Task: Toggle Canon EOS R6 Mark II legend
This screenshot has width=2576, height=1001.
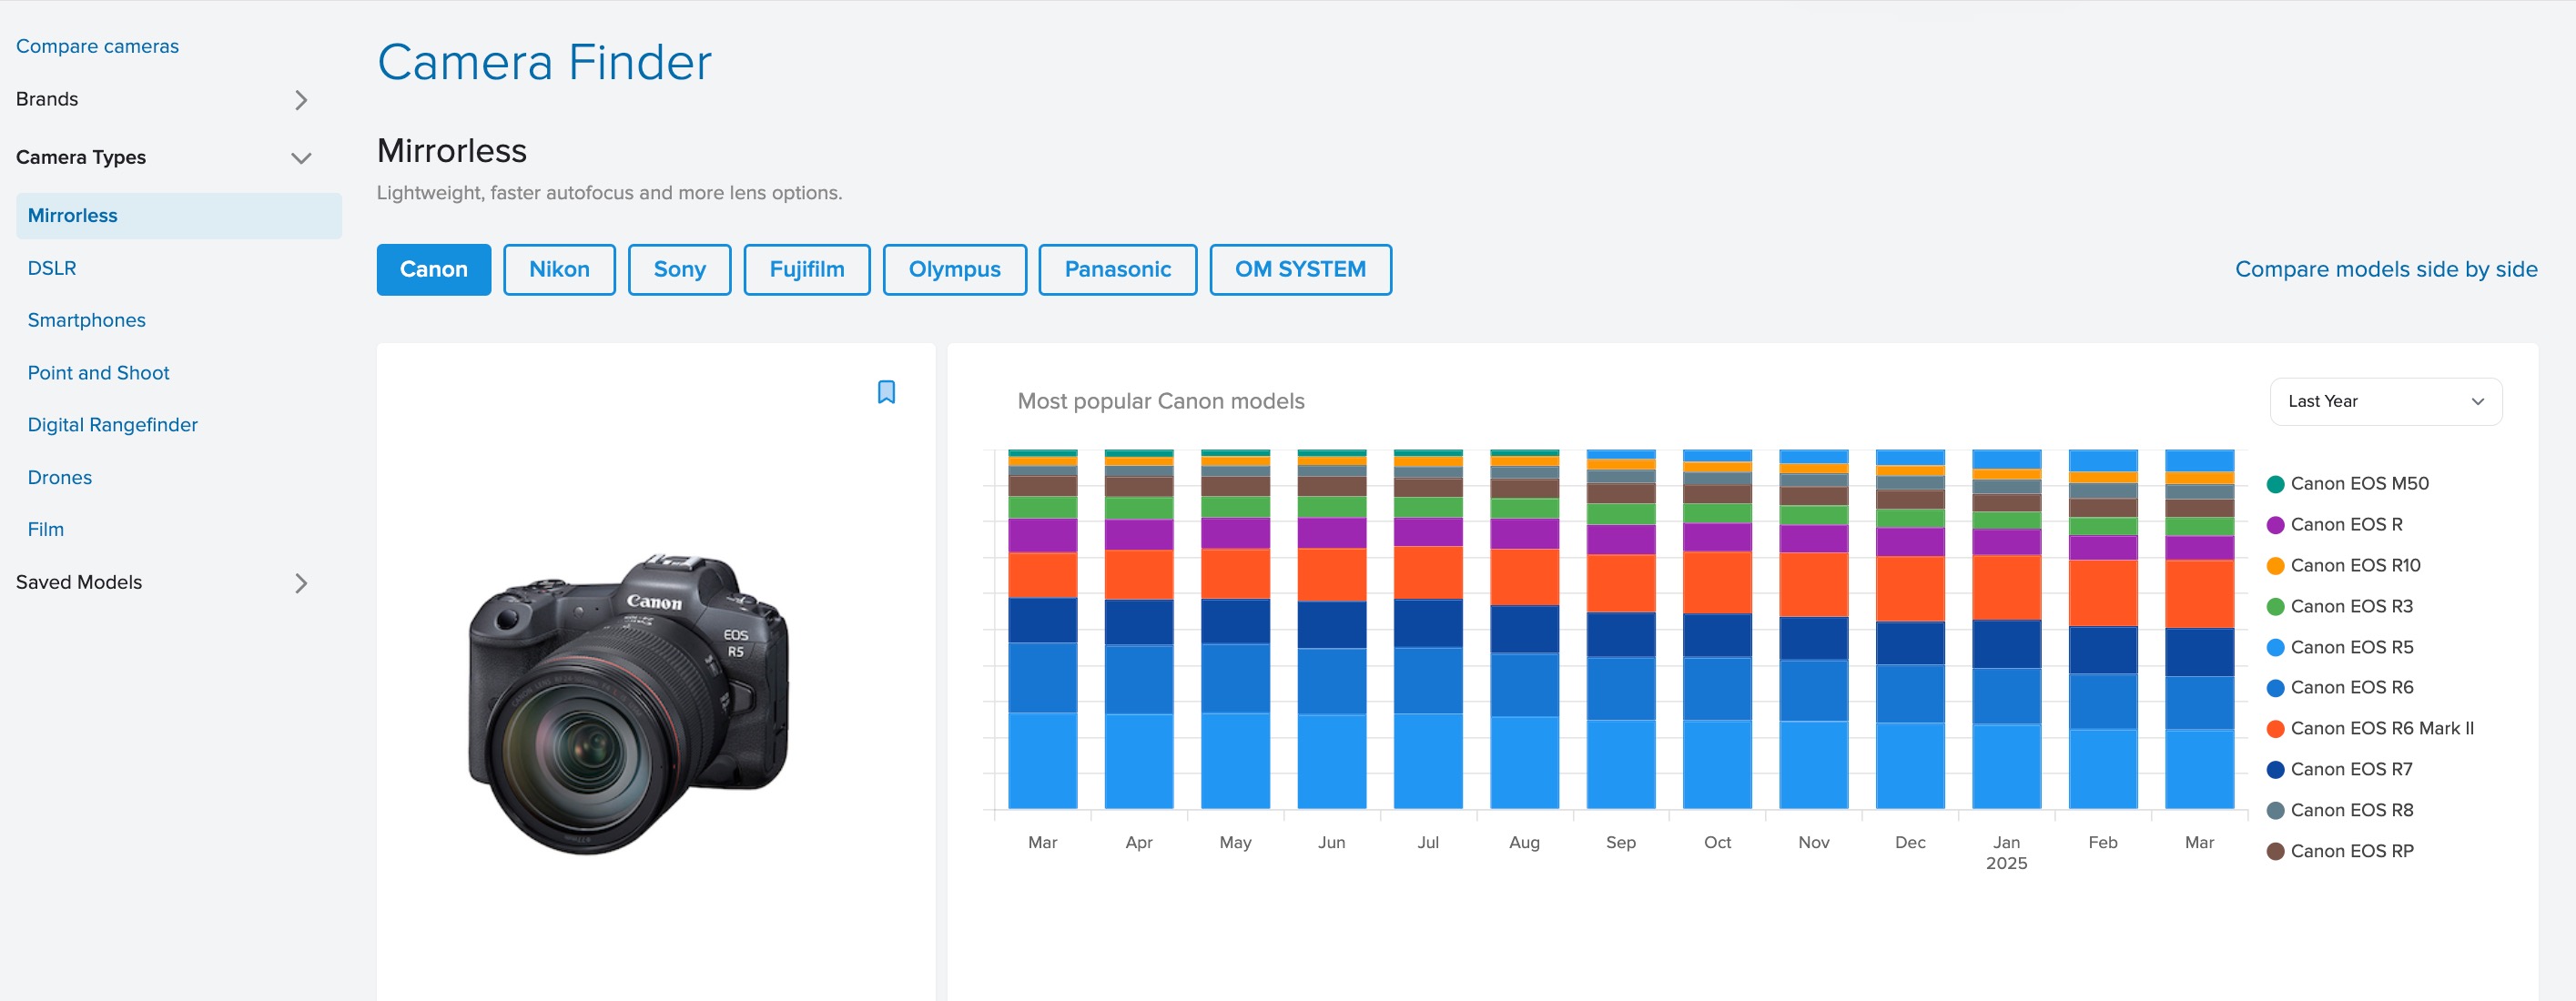Action: tap(2380, 729)
